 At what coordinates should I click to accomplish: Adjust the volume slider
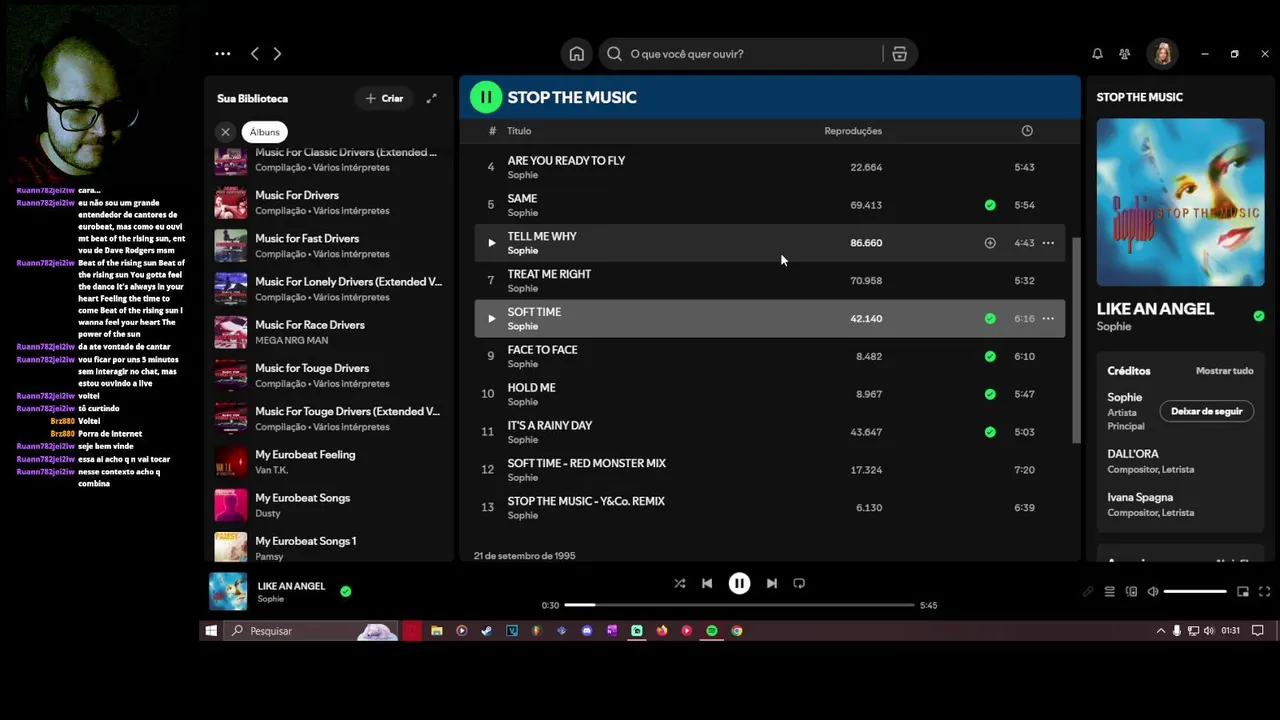pos(1195,592)
